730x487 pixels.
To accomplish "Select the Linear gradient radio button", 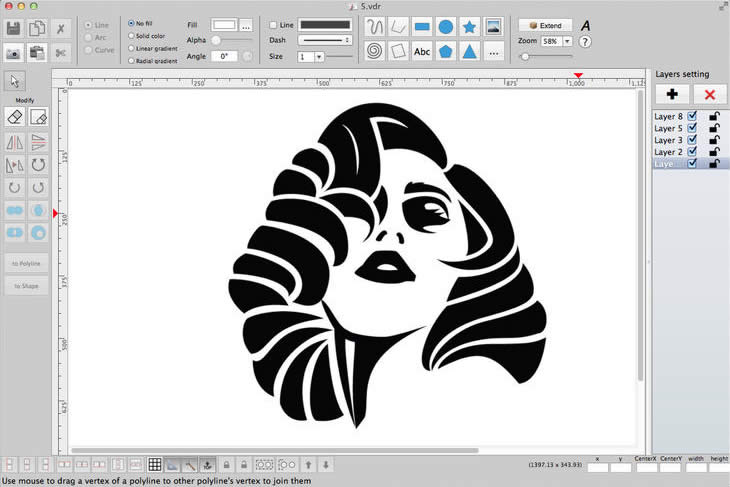I will 131,48.
